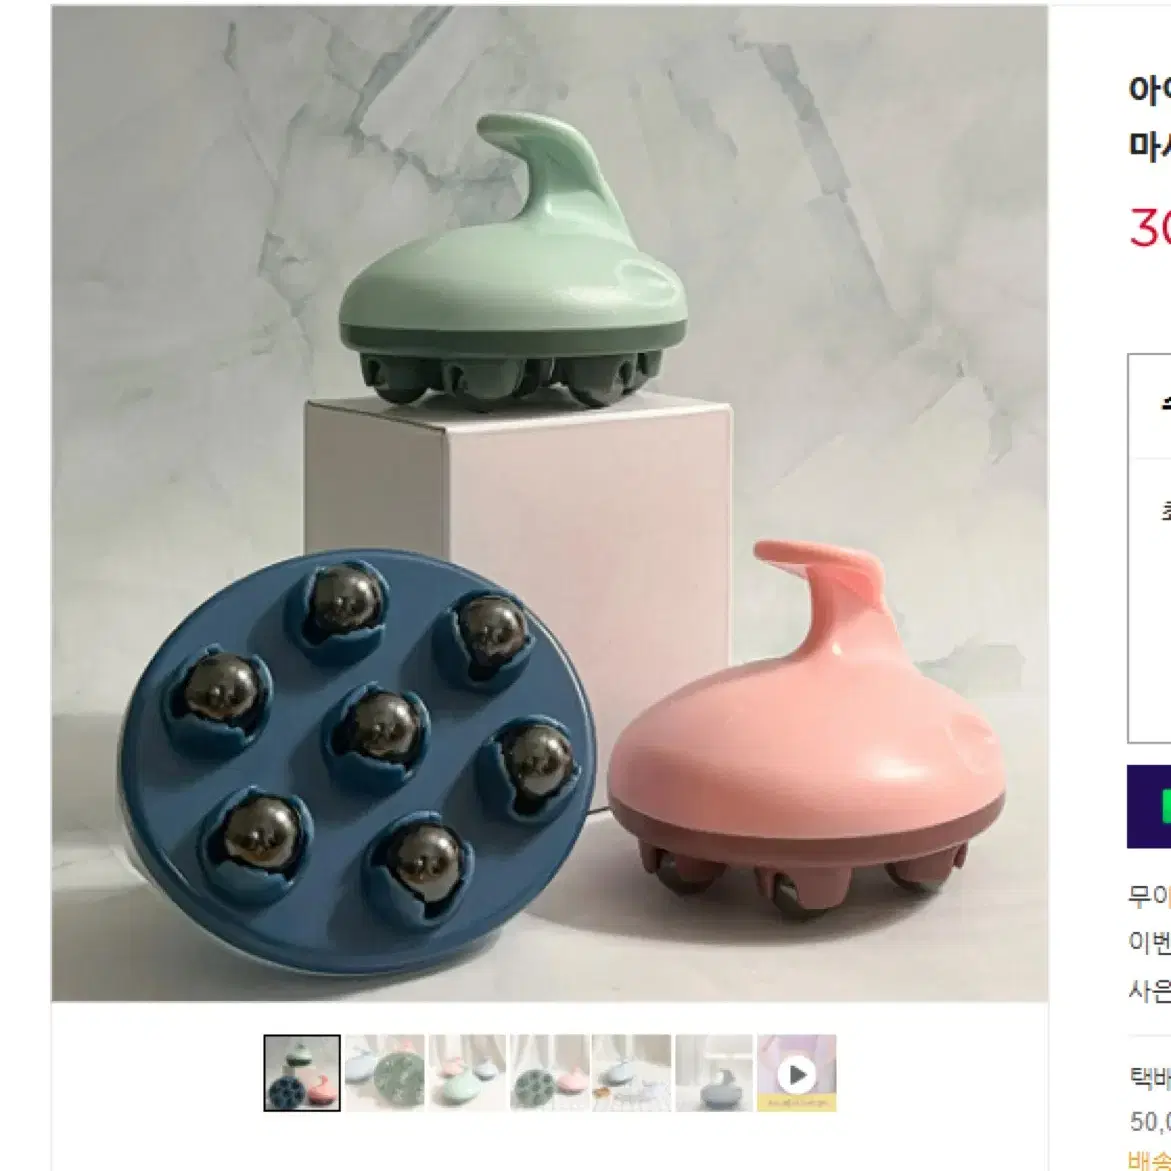The image size is (1171, 1171).
Task: Open the orange 배송 link
Action: pos(1149,1161)
